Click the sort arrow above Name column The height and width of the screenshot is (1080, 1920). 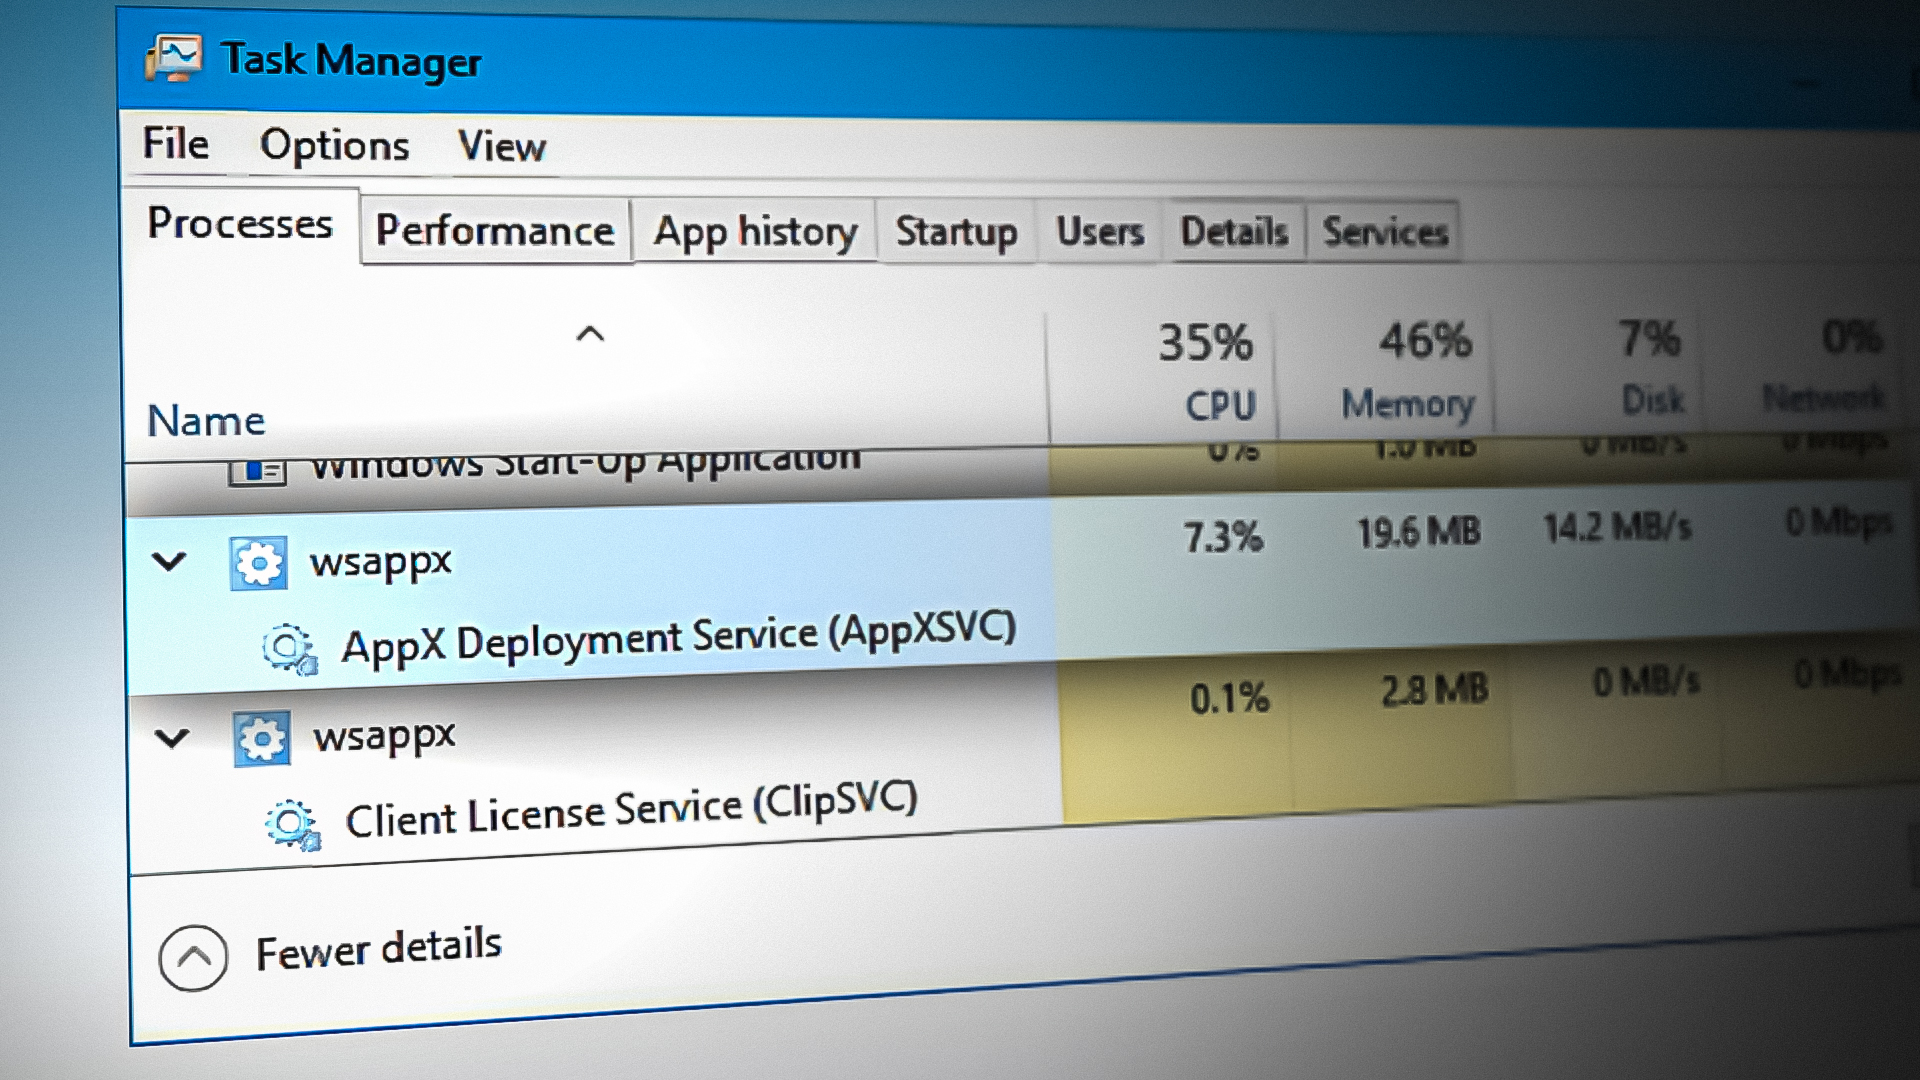[590, 334]
